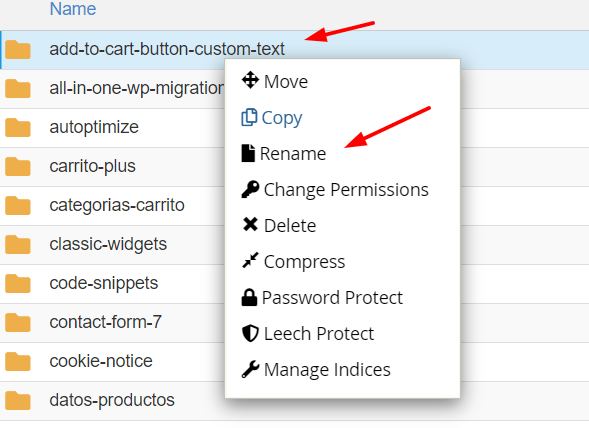
Task: Click the wrench icon for Manage Indices
Action: pos(250,369)
